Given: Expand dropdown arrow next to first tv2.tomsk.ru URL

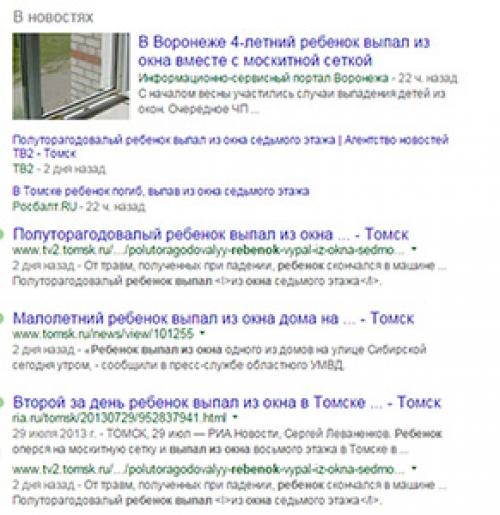Looking at the screenshot, I should pos(414,249).
